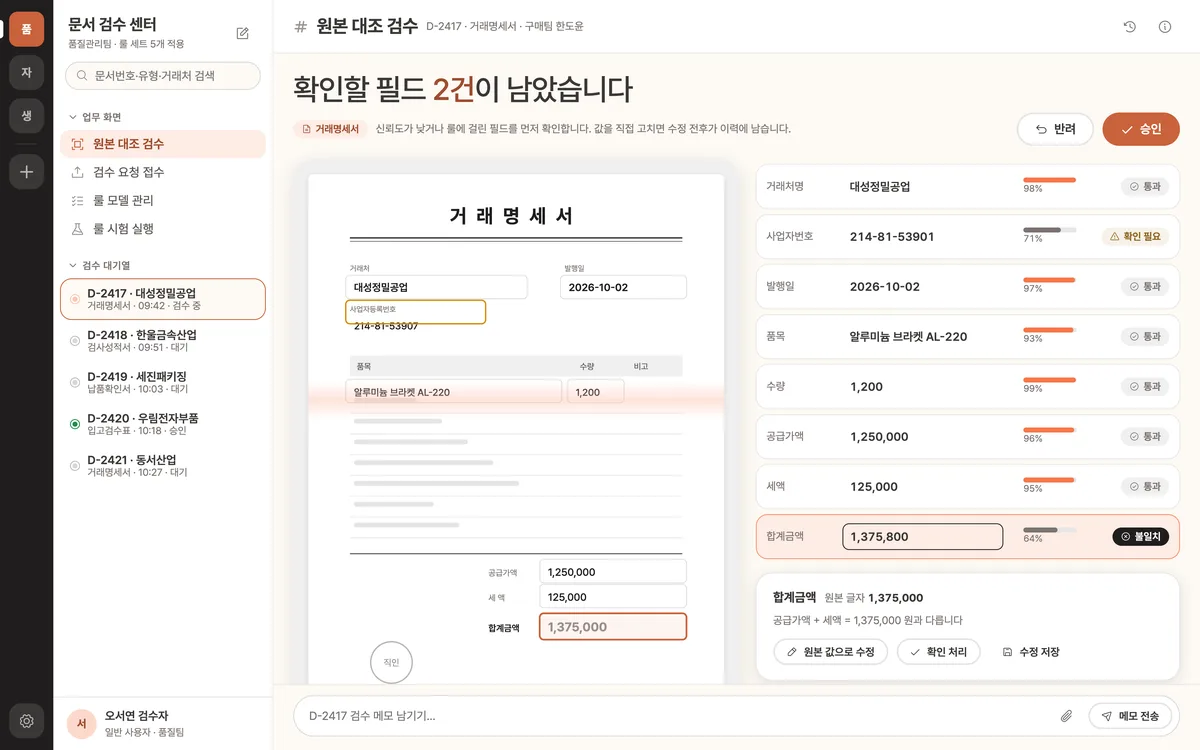This screenshot has height=750, width=1200.
Task: Select 공급가액 value 1,250,000 in field list
Action: tap(879, 437)
